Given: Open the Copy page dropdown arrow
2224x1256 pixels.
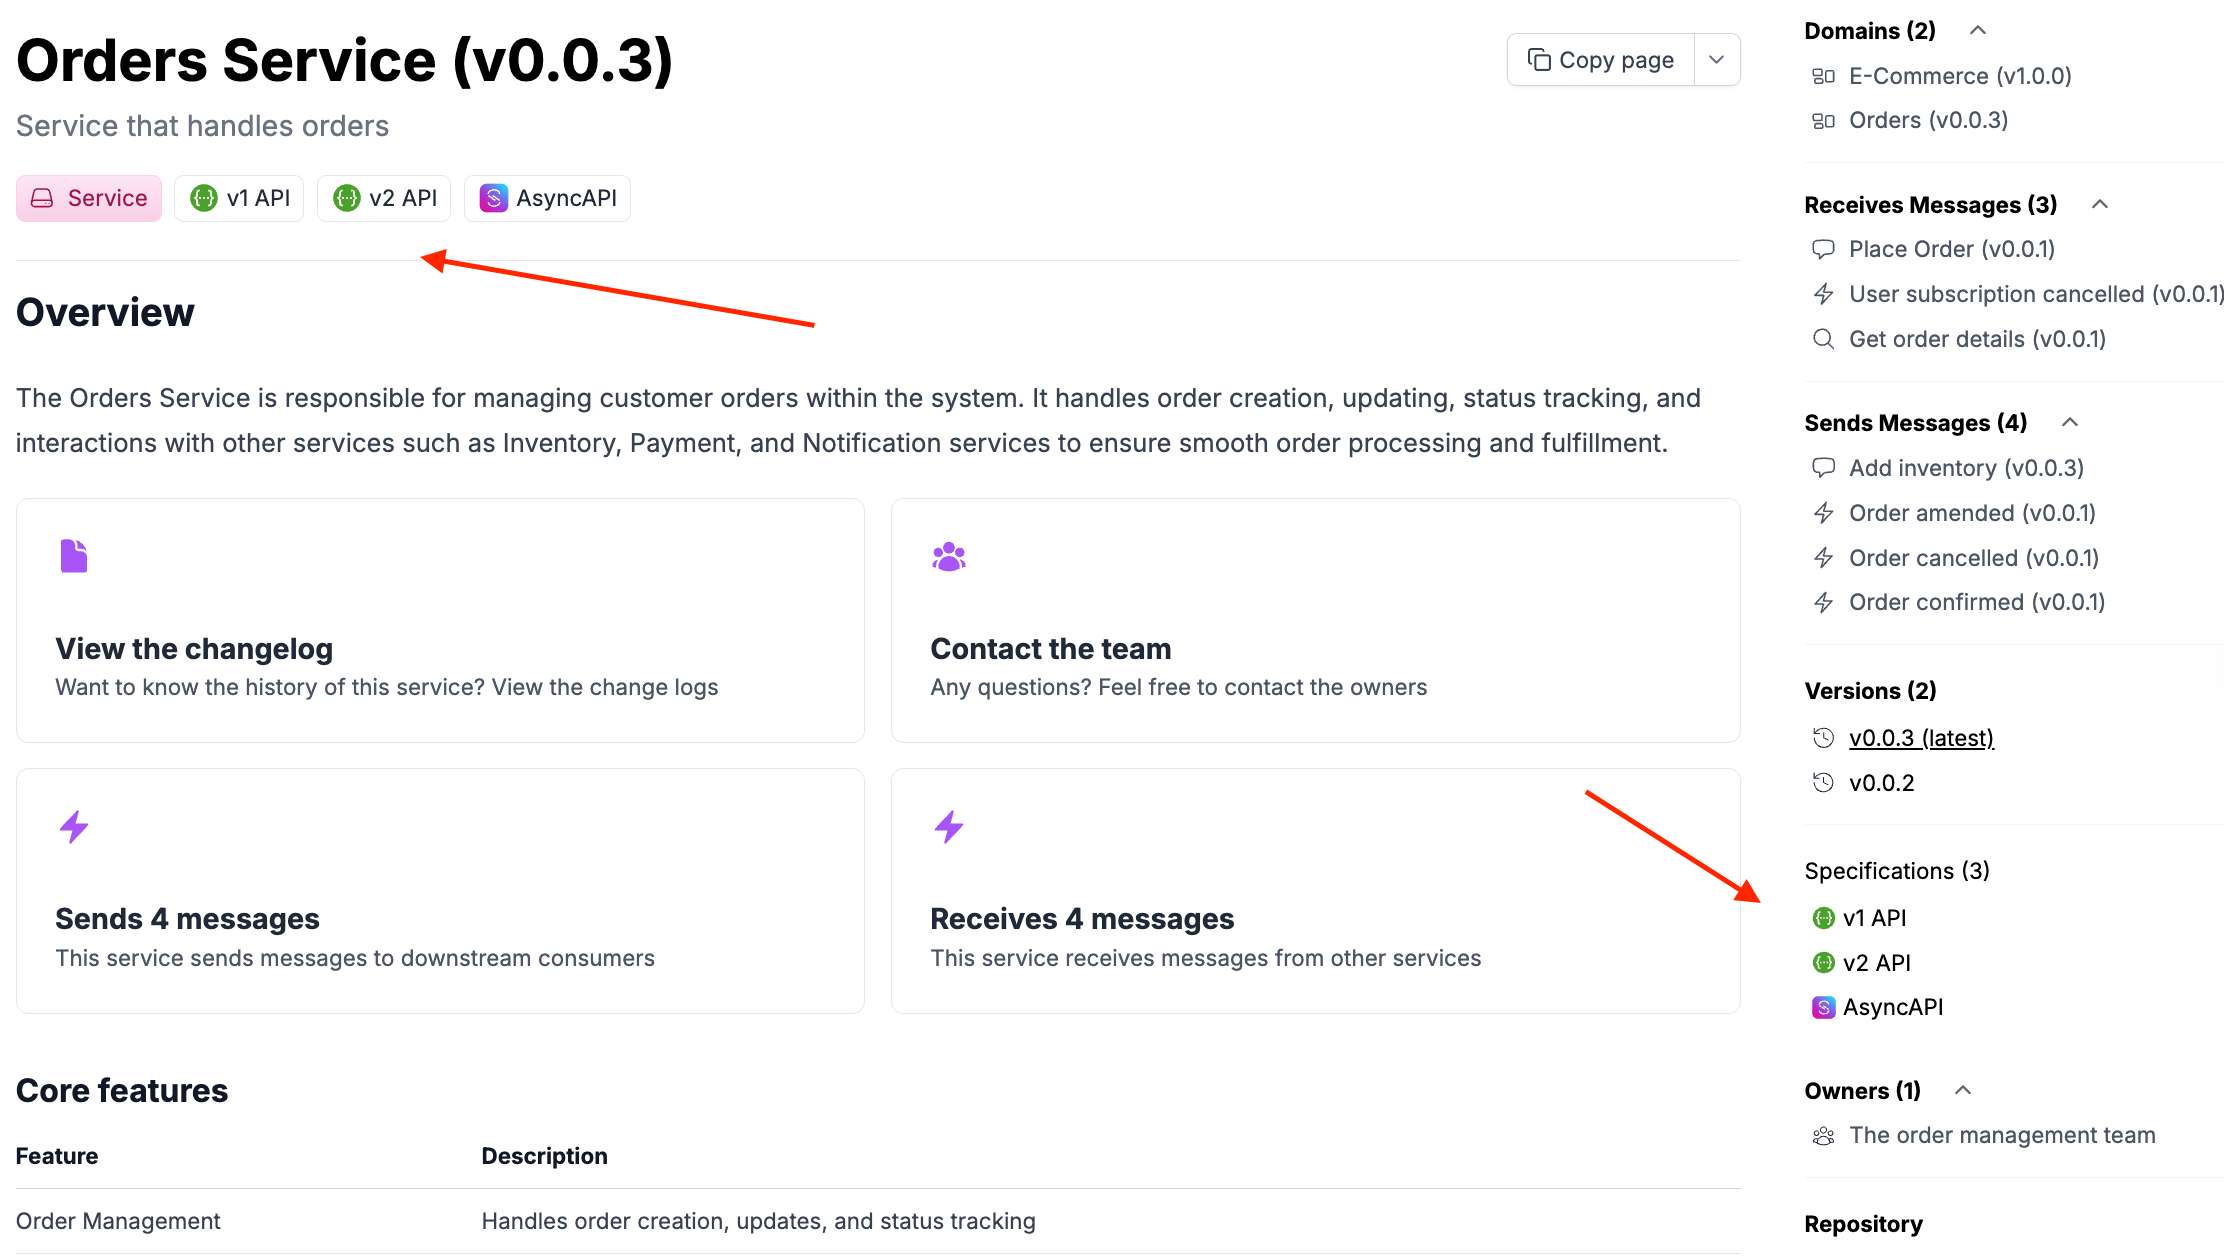Looking at the screenshot, I should [x=1716, y=59].
